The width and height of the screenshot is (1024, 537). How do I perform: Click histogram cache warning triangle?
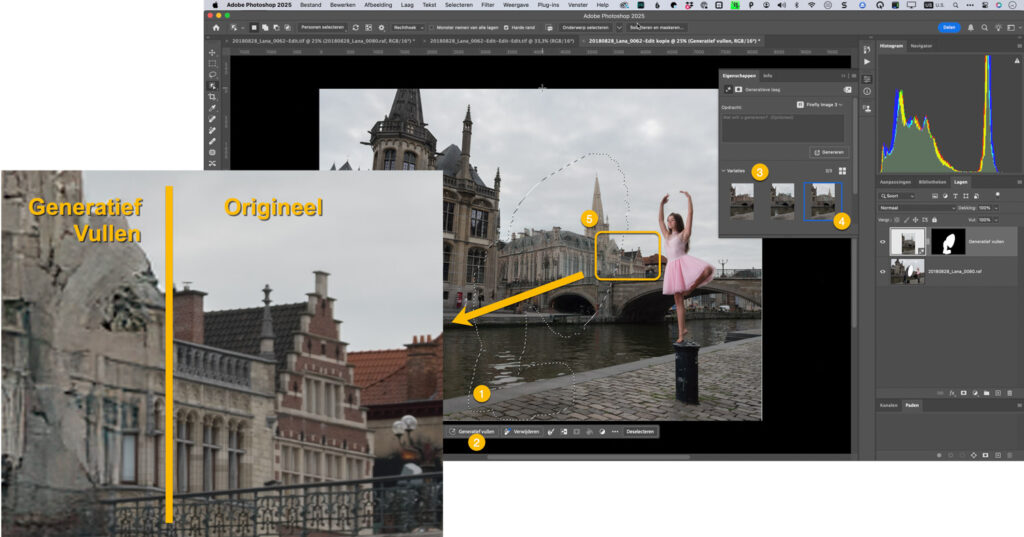[x=1016, y=61]
